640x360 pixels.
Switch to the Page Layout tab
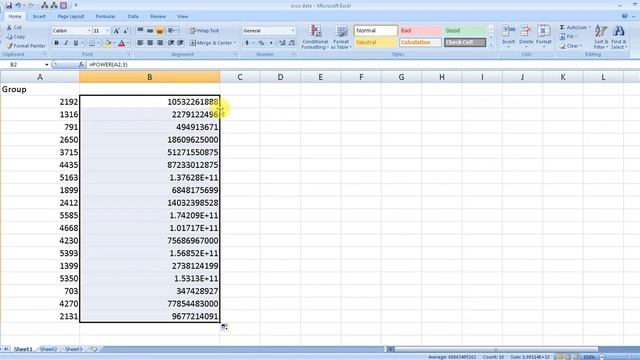(x=71, y=16)
